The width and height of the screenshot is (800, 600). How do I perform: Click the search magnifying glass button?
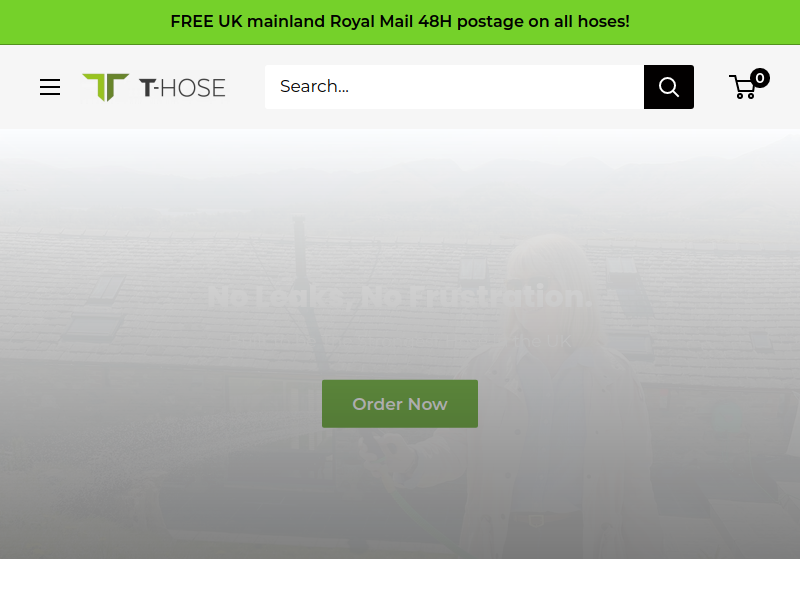point(668,87)
